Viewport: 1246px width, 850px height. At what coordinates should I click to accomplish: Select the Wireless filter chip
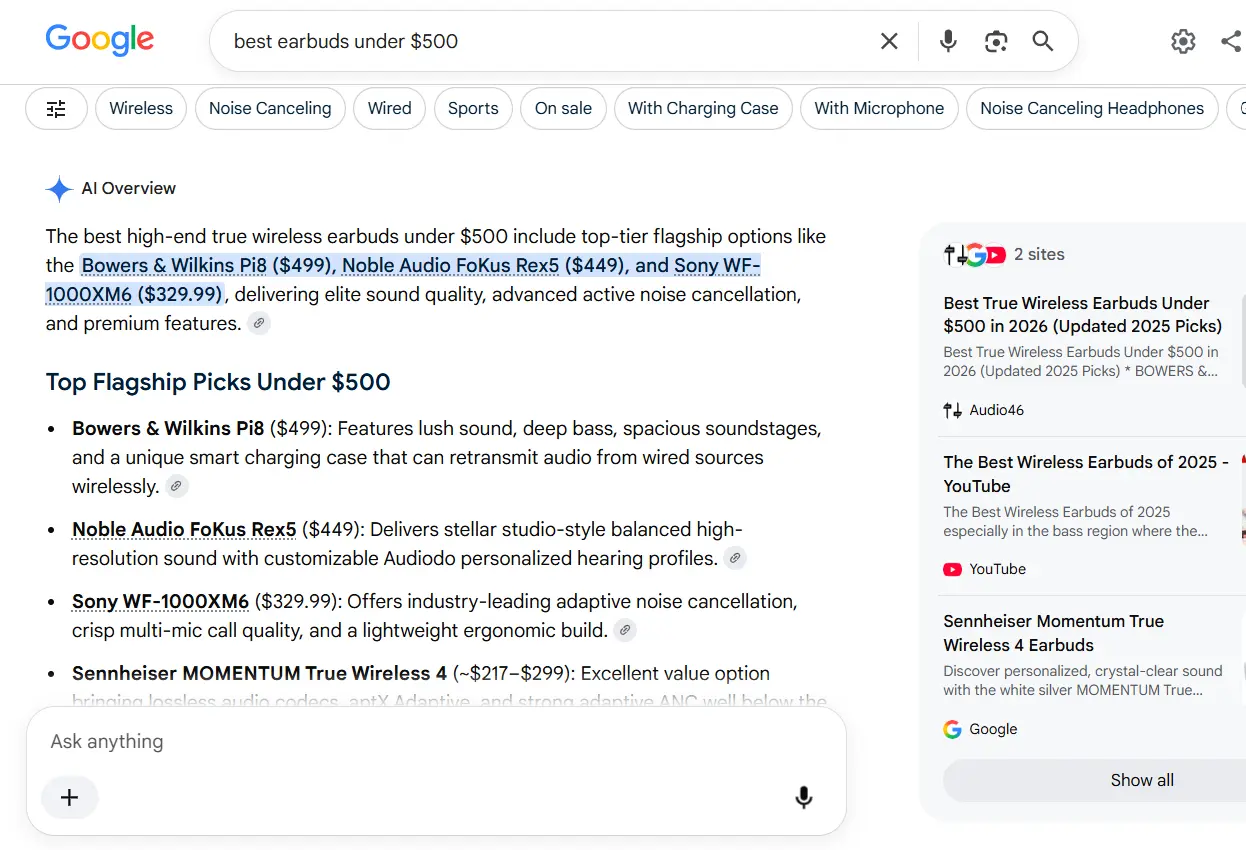point(141,109)
